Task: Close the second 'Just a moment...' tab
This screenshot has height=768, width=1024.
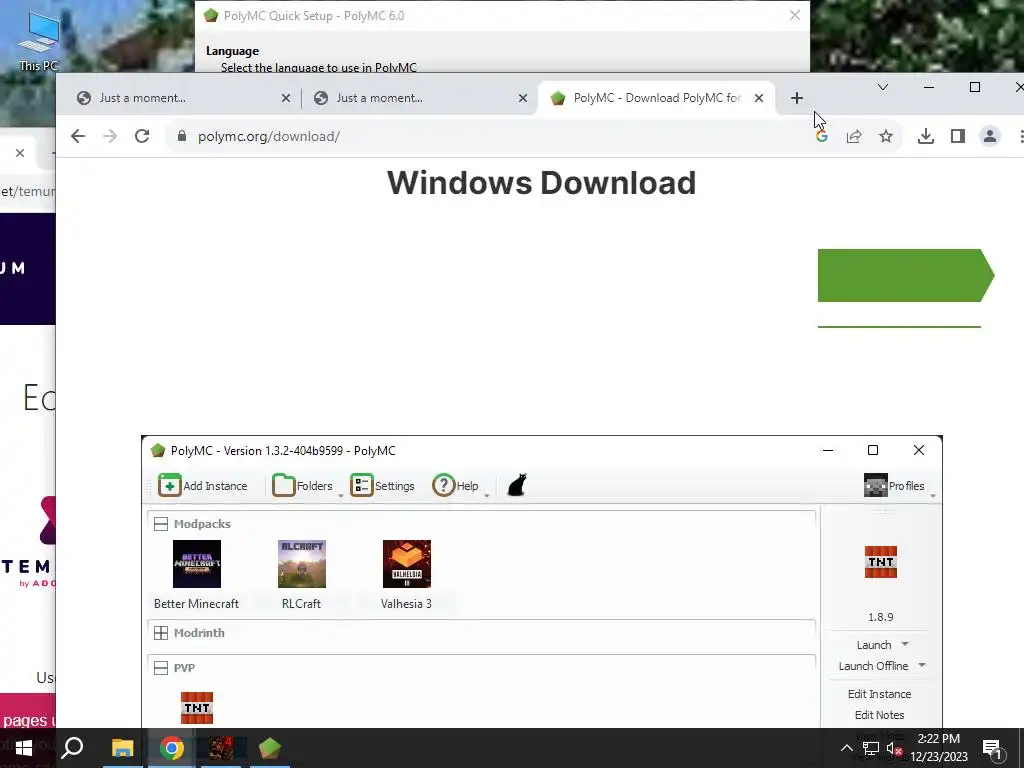Action: point(522,98)
